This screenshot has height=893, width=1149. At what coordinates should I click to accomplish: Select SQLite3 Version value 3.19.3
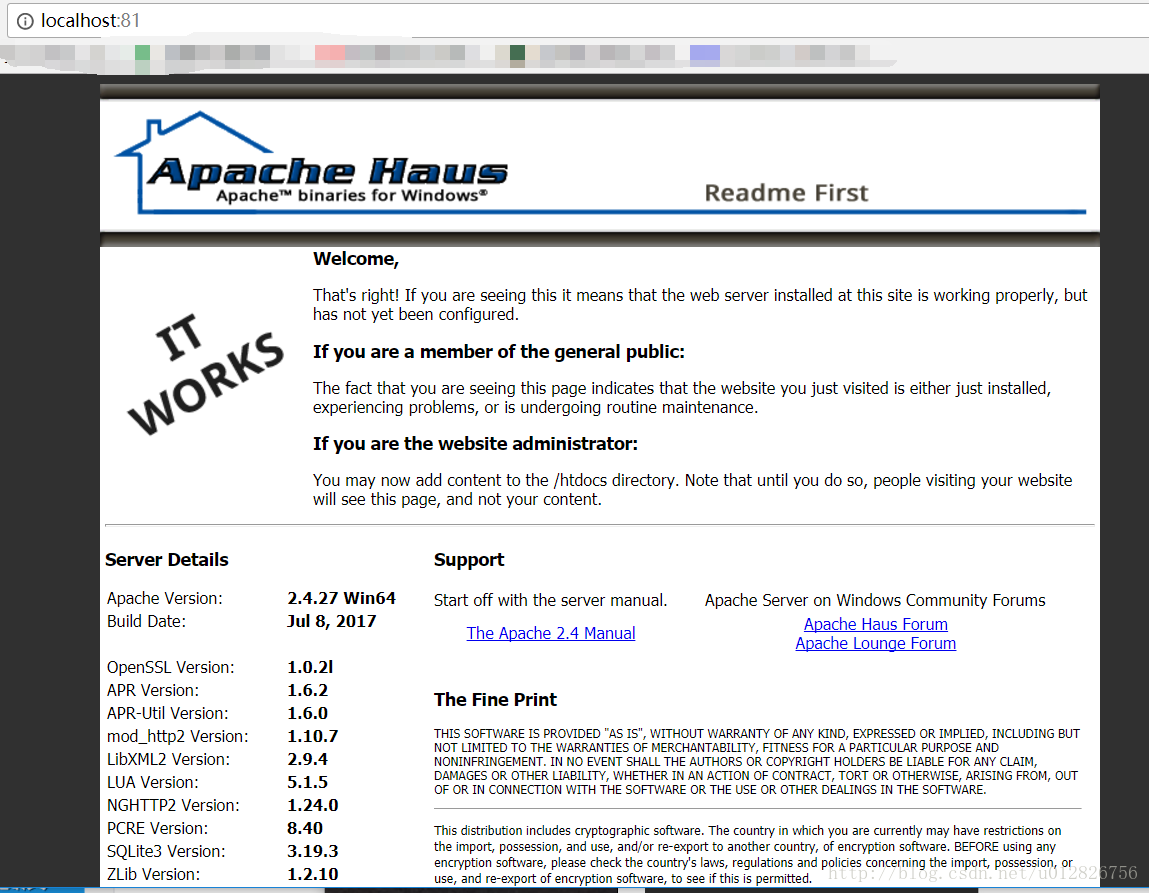[x=313, y=851]
